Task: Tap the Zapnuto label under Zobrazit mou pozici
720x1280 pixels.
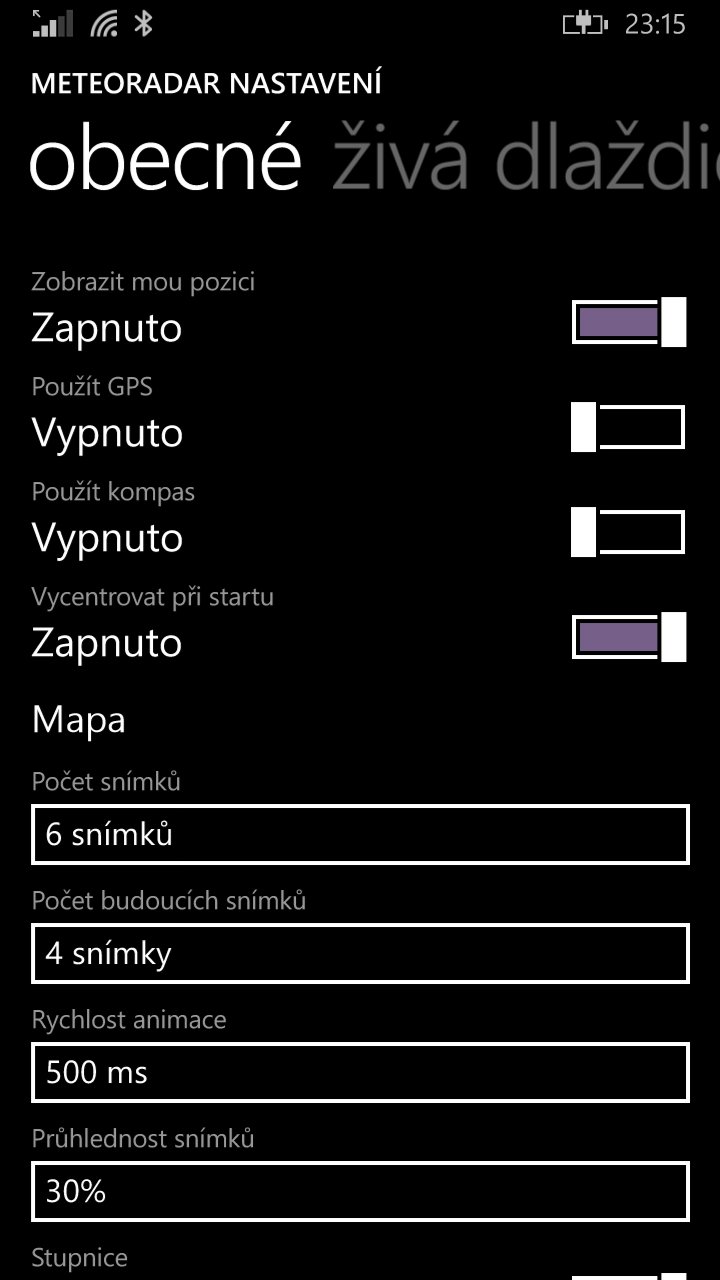Action: [x=107, y=328]
